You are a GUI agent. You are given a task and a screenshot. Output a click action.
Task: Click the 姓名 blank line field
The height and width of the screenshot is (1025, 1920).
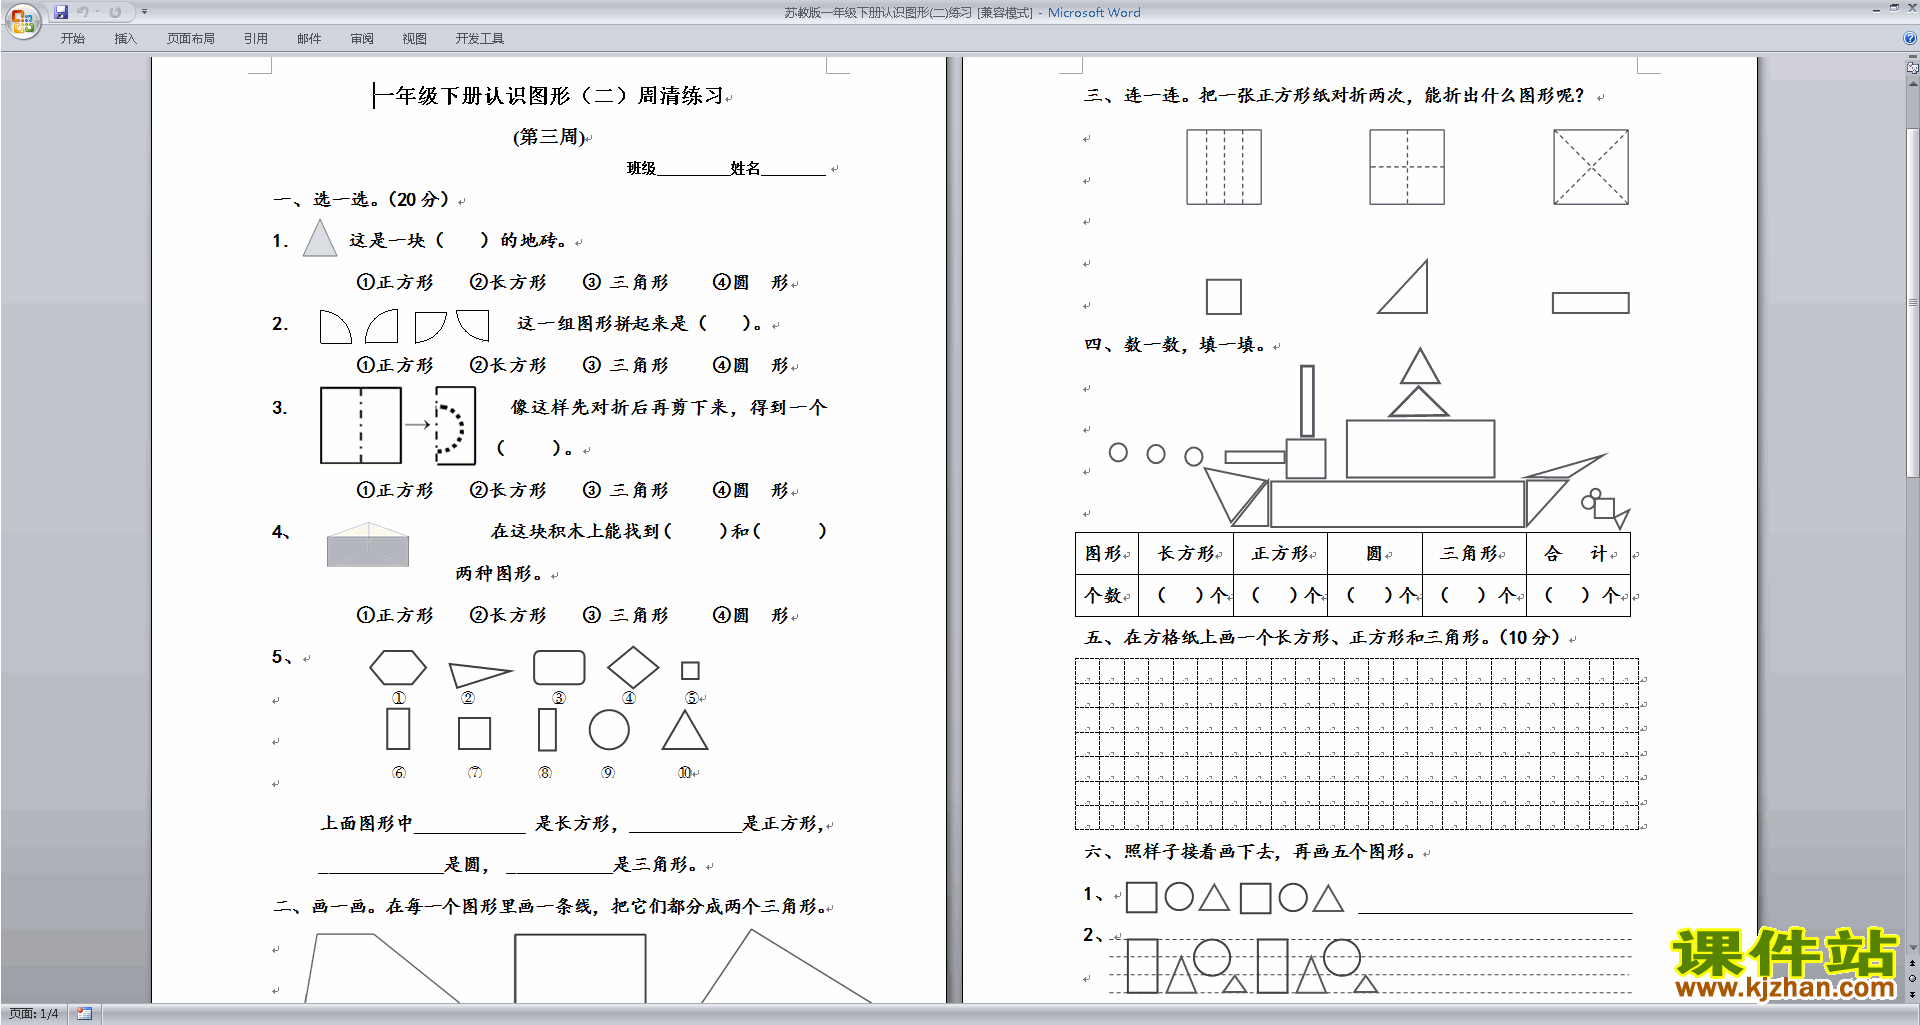pyautogui.click(x=793, y=168)
